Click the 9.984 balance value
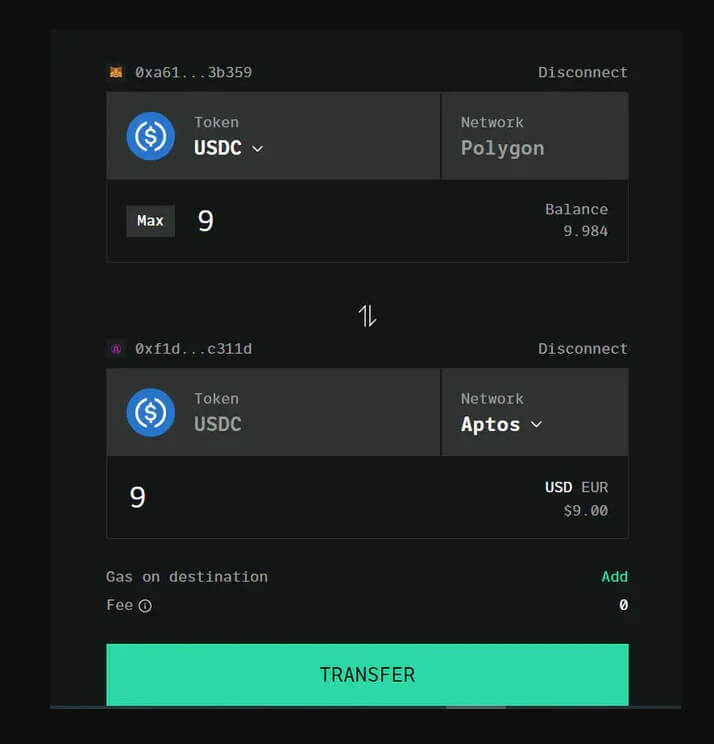714x744 pixels. pyautogui.click(x=585, y=231)
